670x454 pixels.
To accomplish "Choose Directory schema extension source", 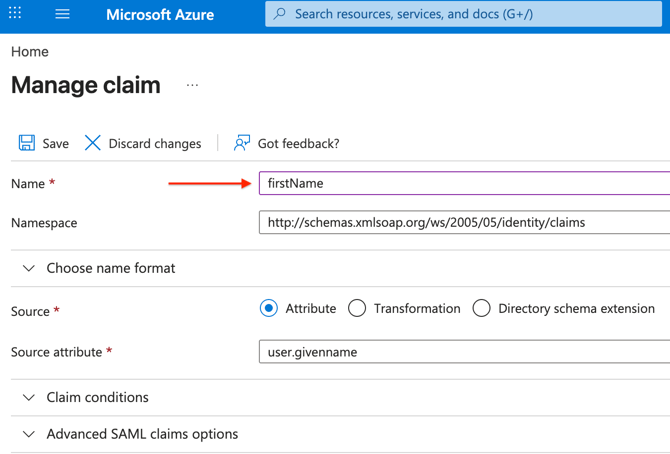I will (x=481, y=308).
